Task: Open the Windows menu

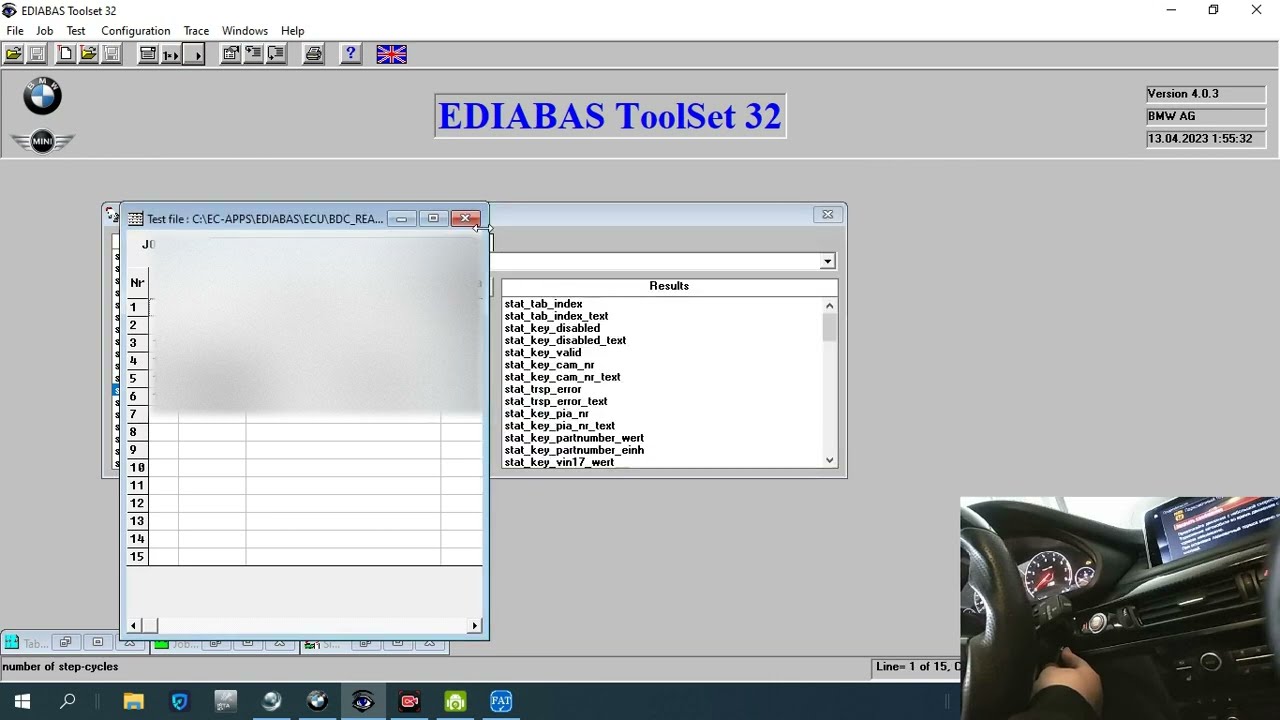Action: (x=245, y=31)
